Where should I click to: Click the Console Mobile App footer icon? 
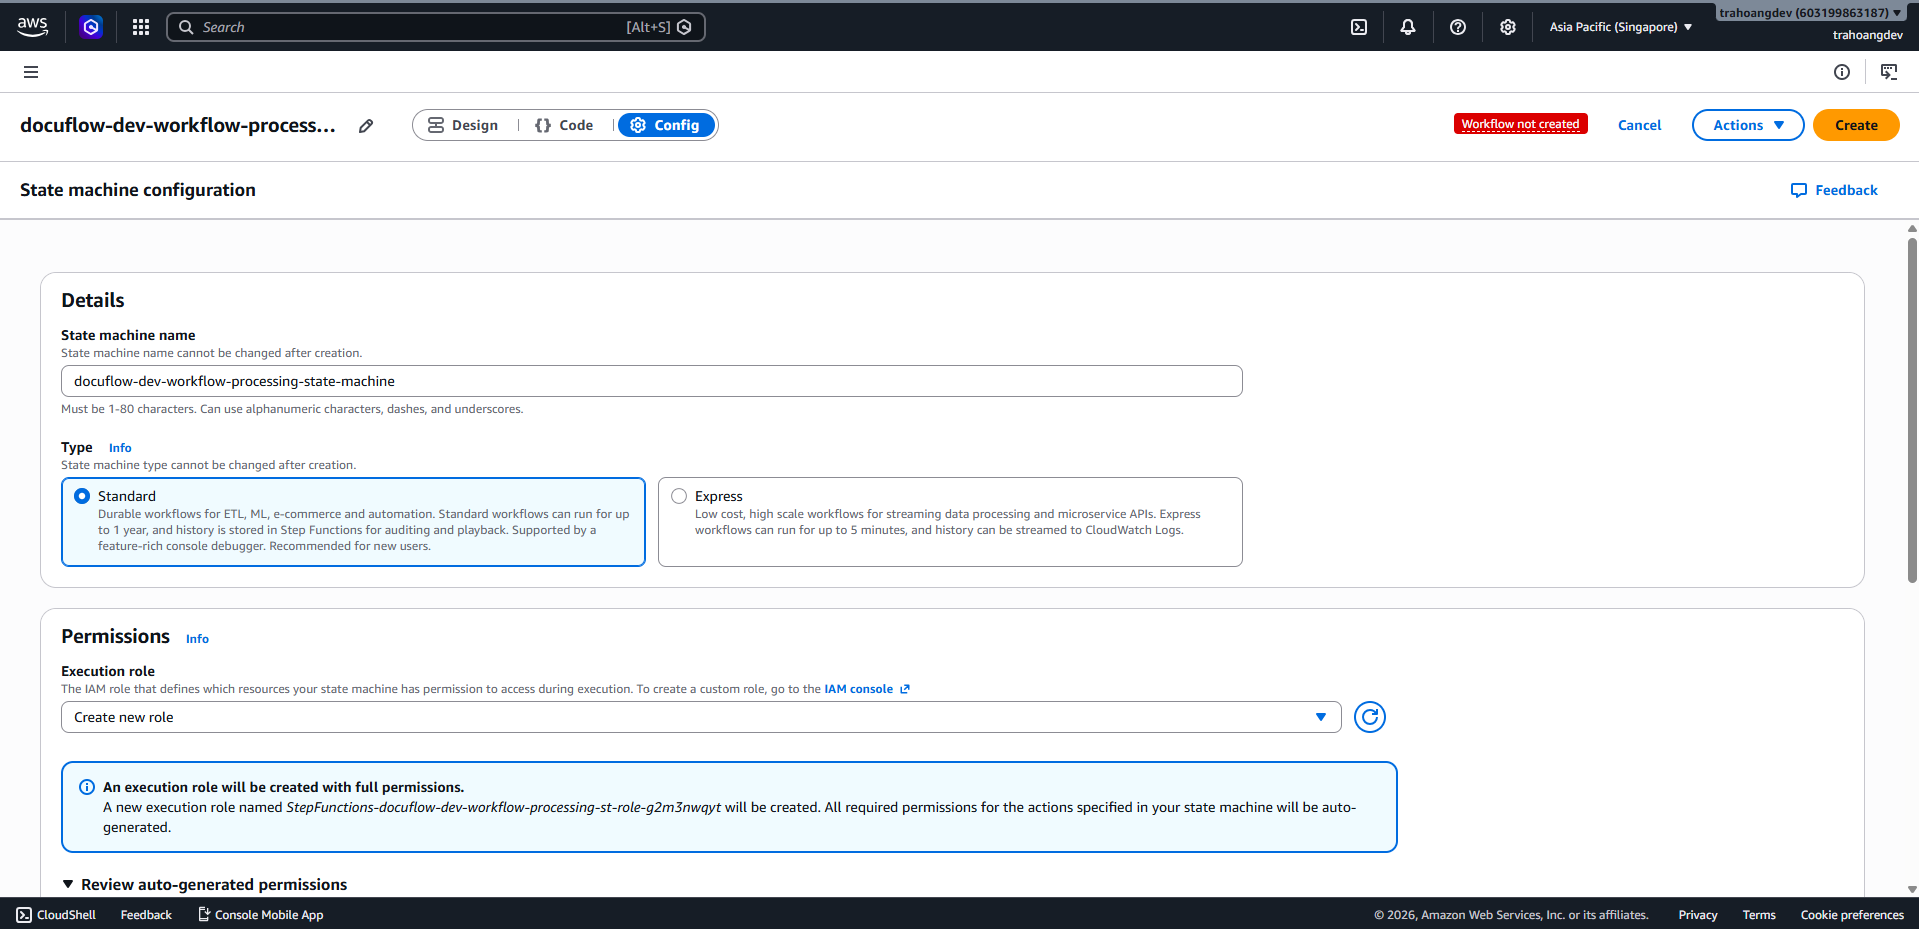204,914
